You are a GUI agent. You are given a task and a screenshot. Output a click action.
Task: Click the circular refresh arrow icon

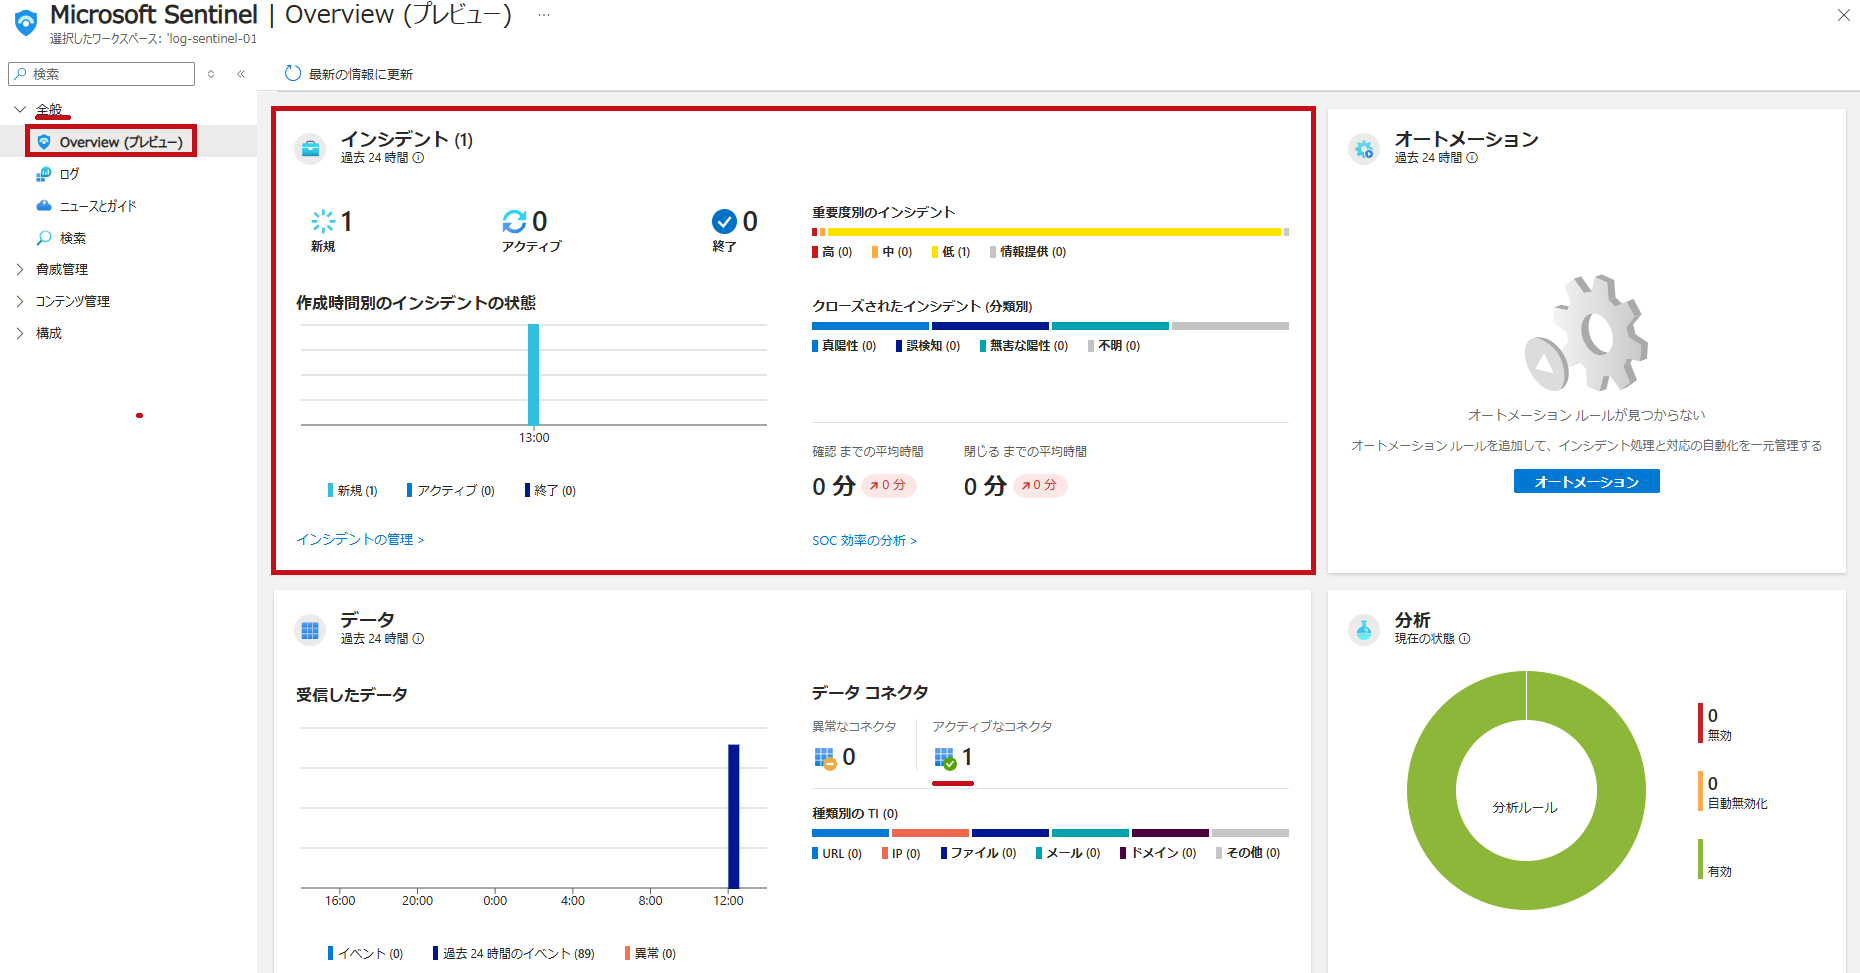pos(293,73)
